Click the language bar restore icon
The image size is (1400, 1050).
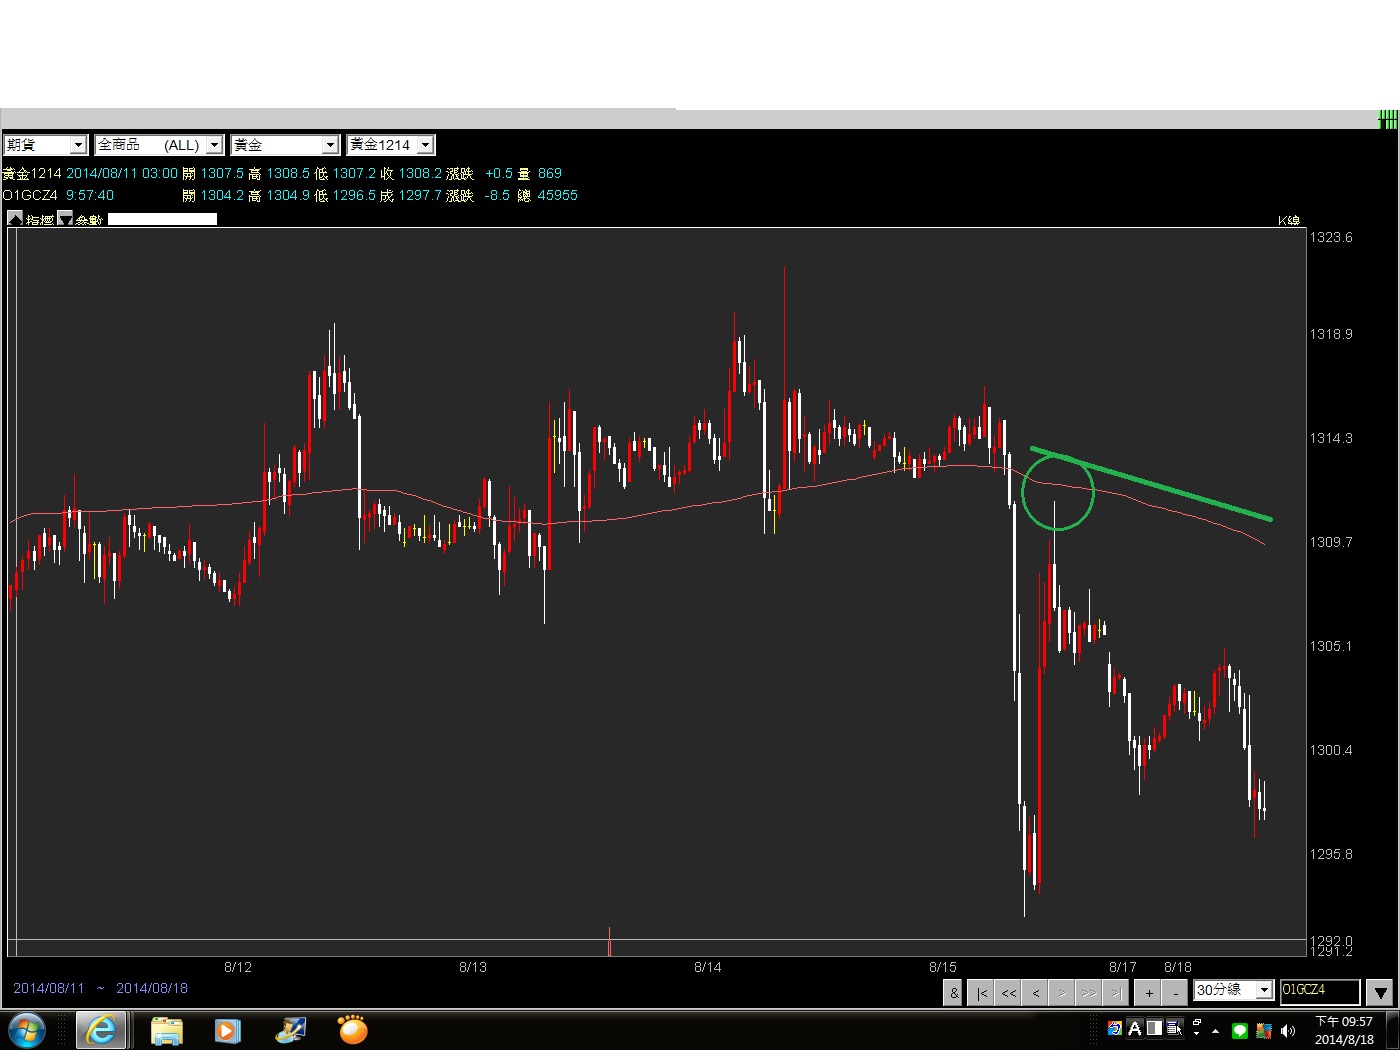(1197, 1023)
